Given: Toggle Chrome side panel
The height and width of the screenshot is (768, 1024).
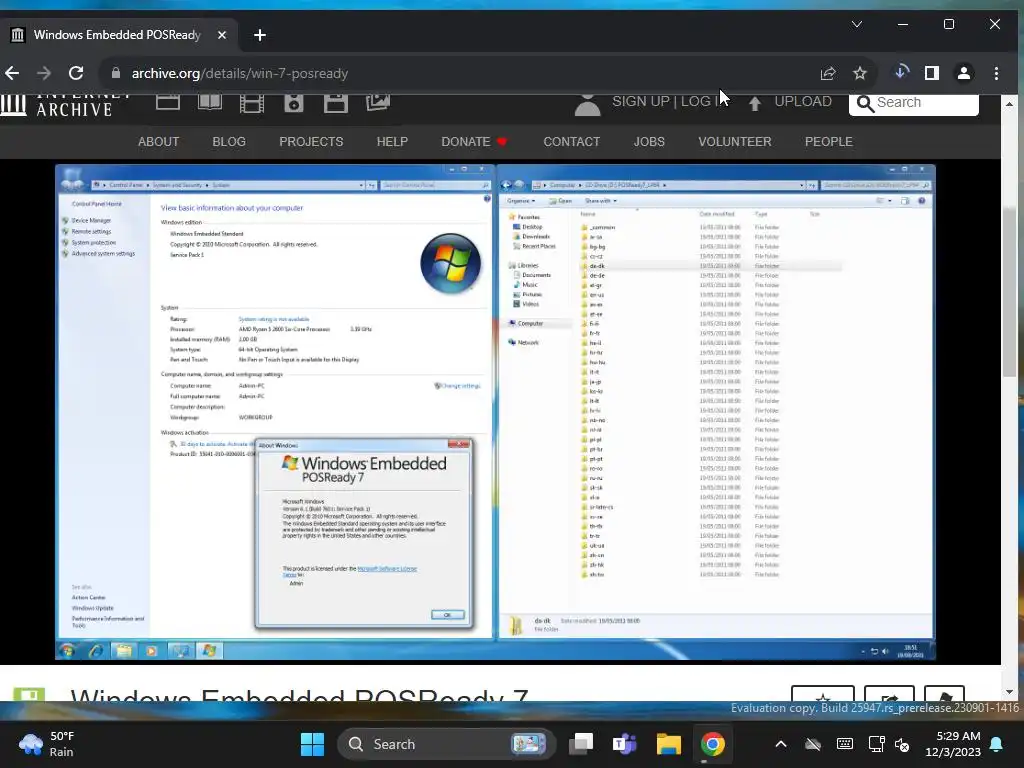Looking at the screenshot, I should coord(932,73).
